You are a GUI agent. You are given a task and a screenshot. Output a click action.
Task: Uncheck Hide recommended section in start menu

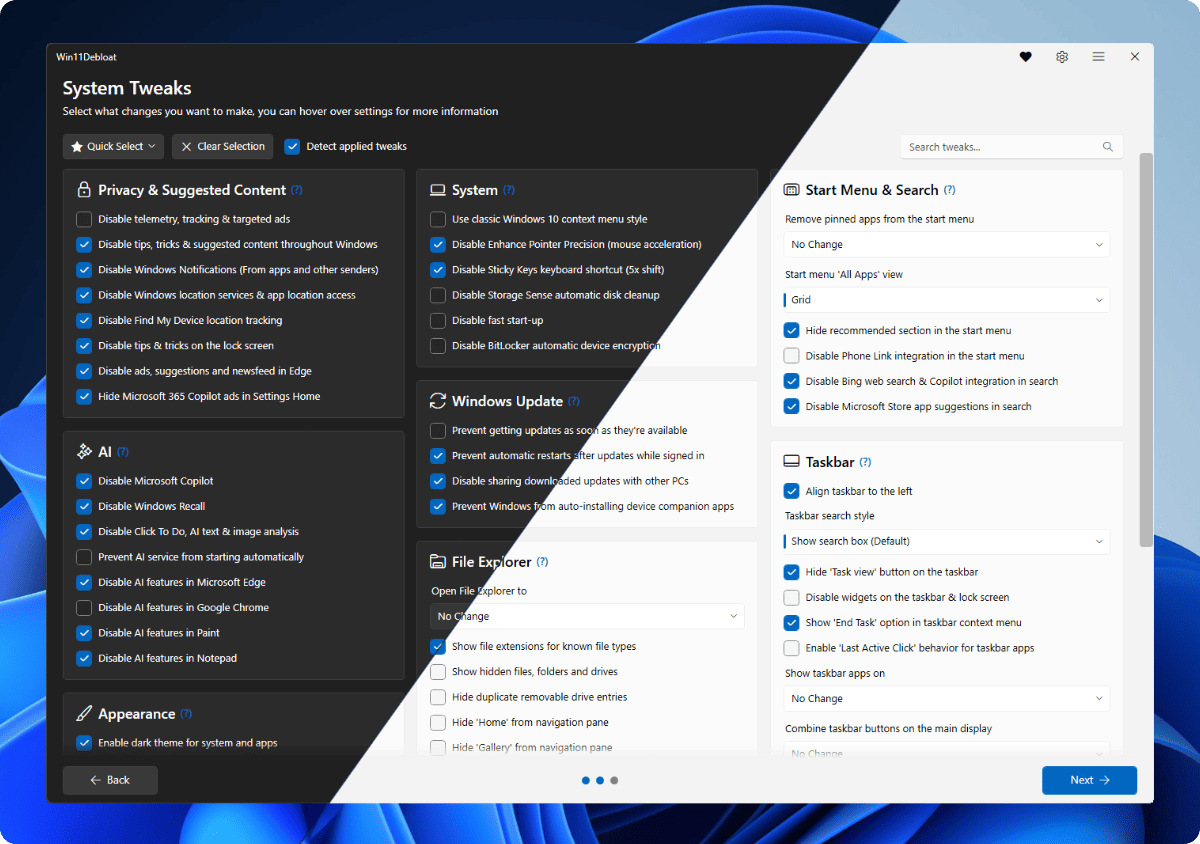pyautogui.click(x=791, y=330)
